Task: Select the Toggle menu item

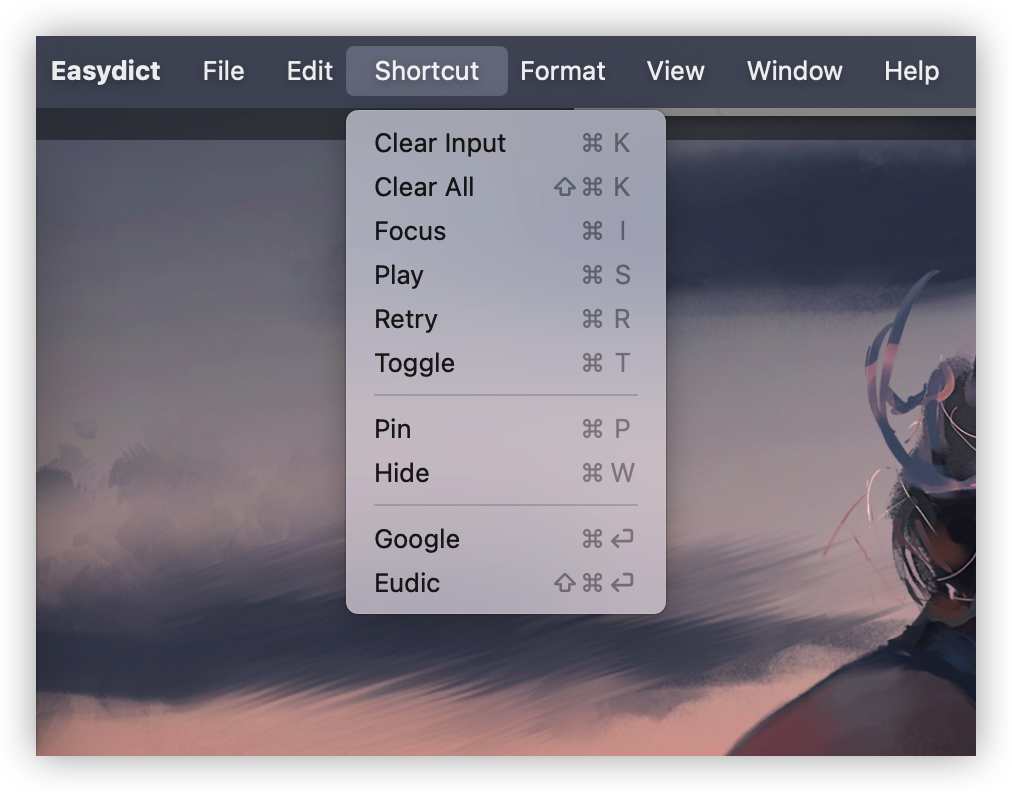Action: point(506,363)
